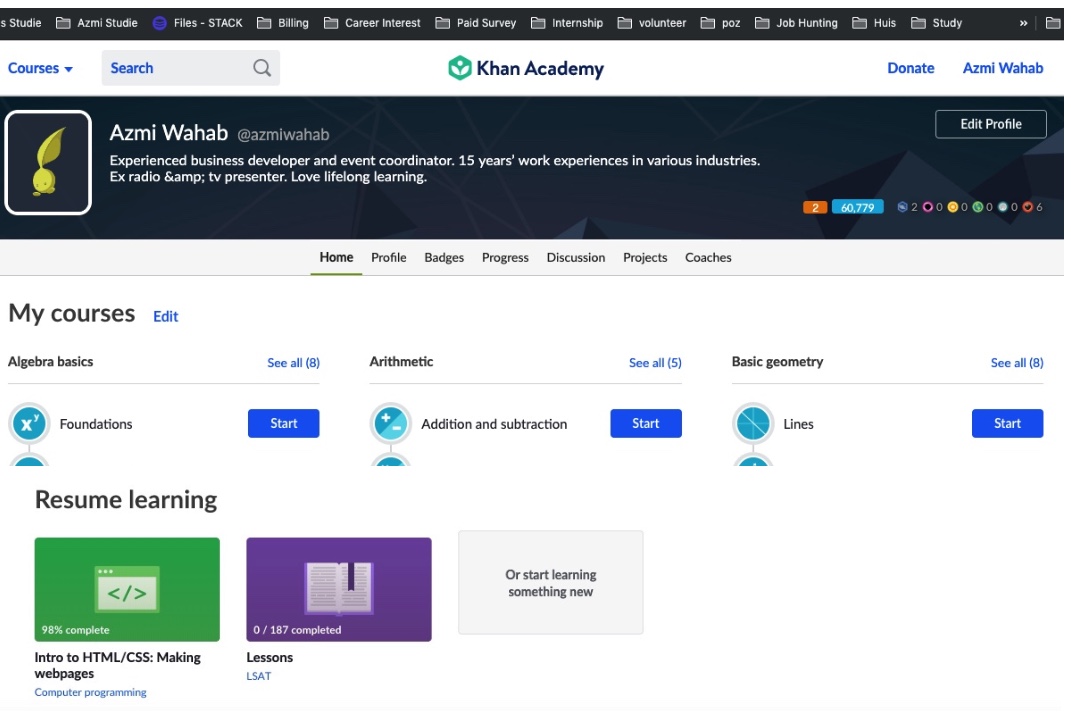The height and width of the screenshot is (713, 1071).
Task: Click the Arithmetic course heading
Action: point(401,362)
